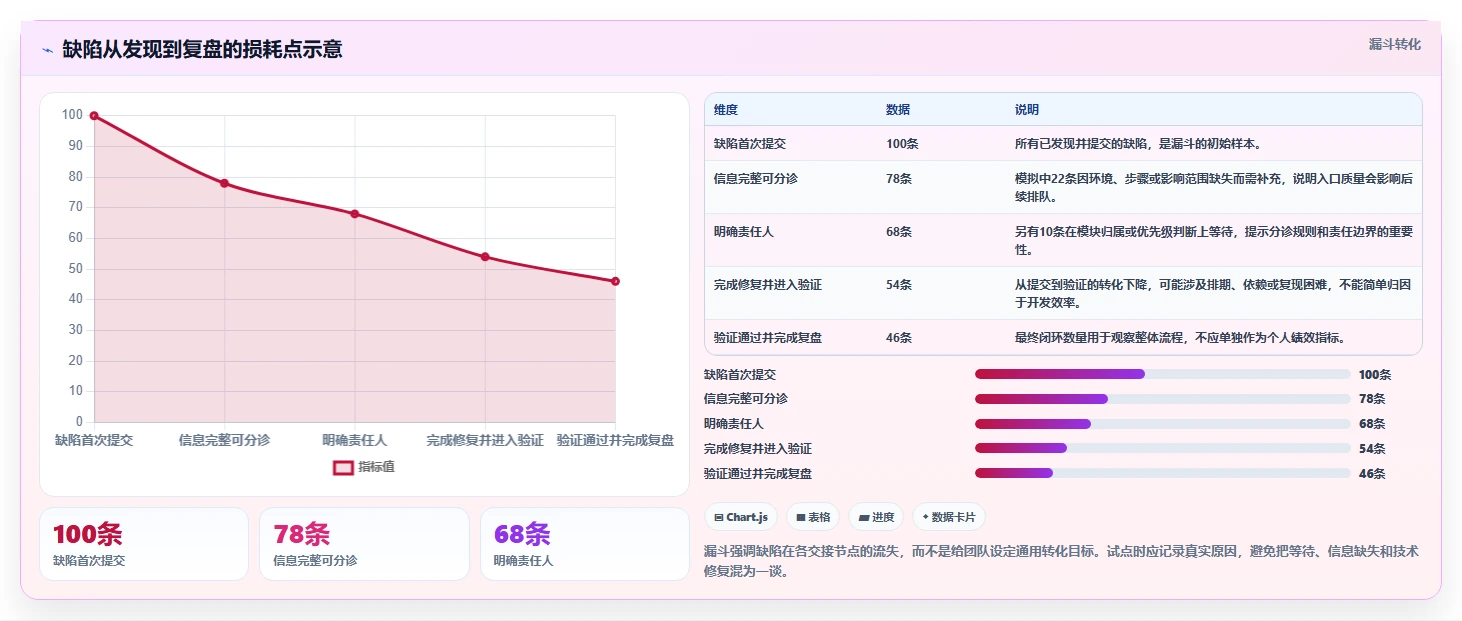Click the x-axis label 明确责任人 in the chart
The width and height of the screenshot is (1462, 621).
click(354, 440)
